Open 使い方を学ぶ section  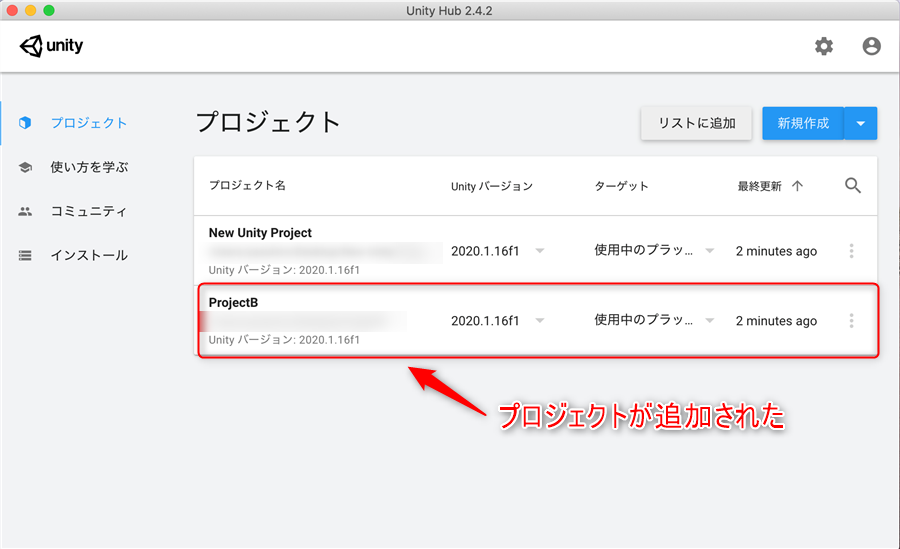89,167
